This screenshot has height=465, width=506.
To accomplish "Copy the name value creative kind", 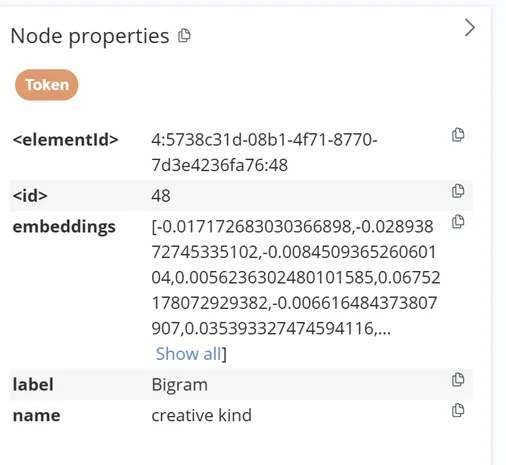I will pyautogui.click(x=458, y=410).
